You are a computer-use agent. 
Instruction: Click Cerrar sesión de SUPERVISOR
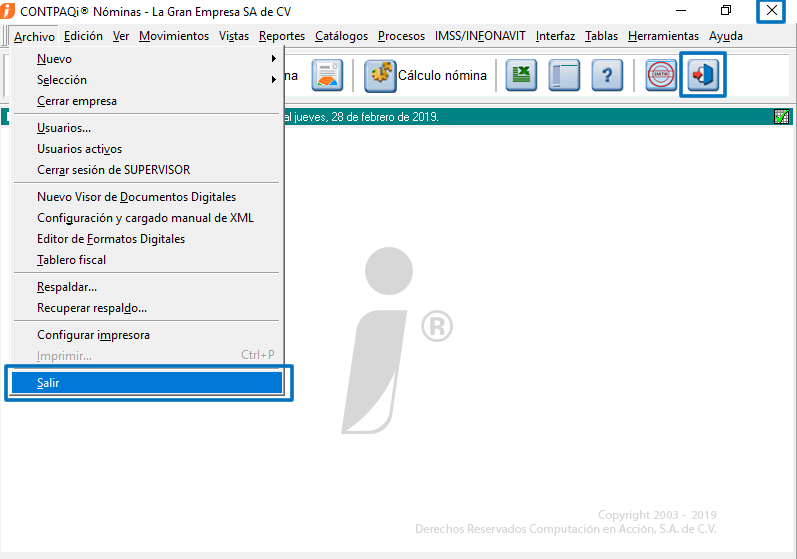coord(147,170)
